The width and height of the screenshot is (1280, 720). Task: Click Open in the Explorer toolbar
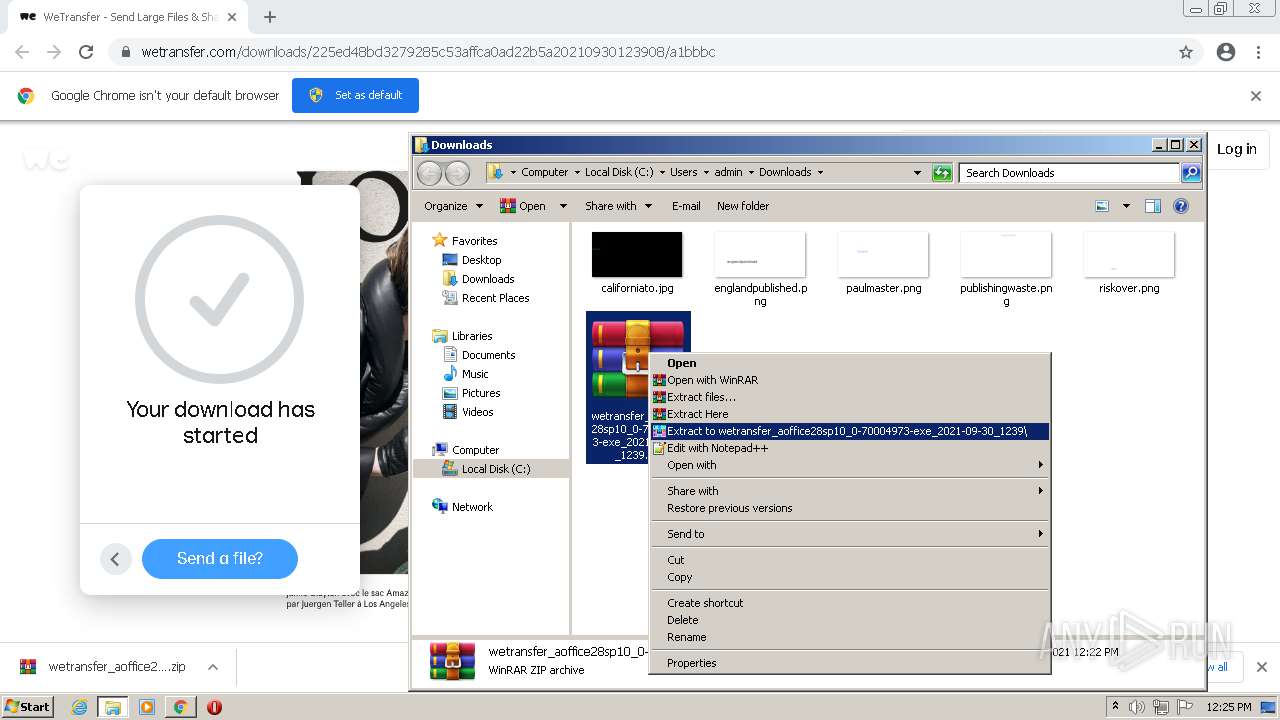tap(524, 206)
